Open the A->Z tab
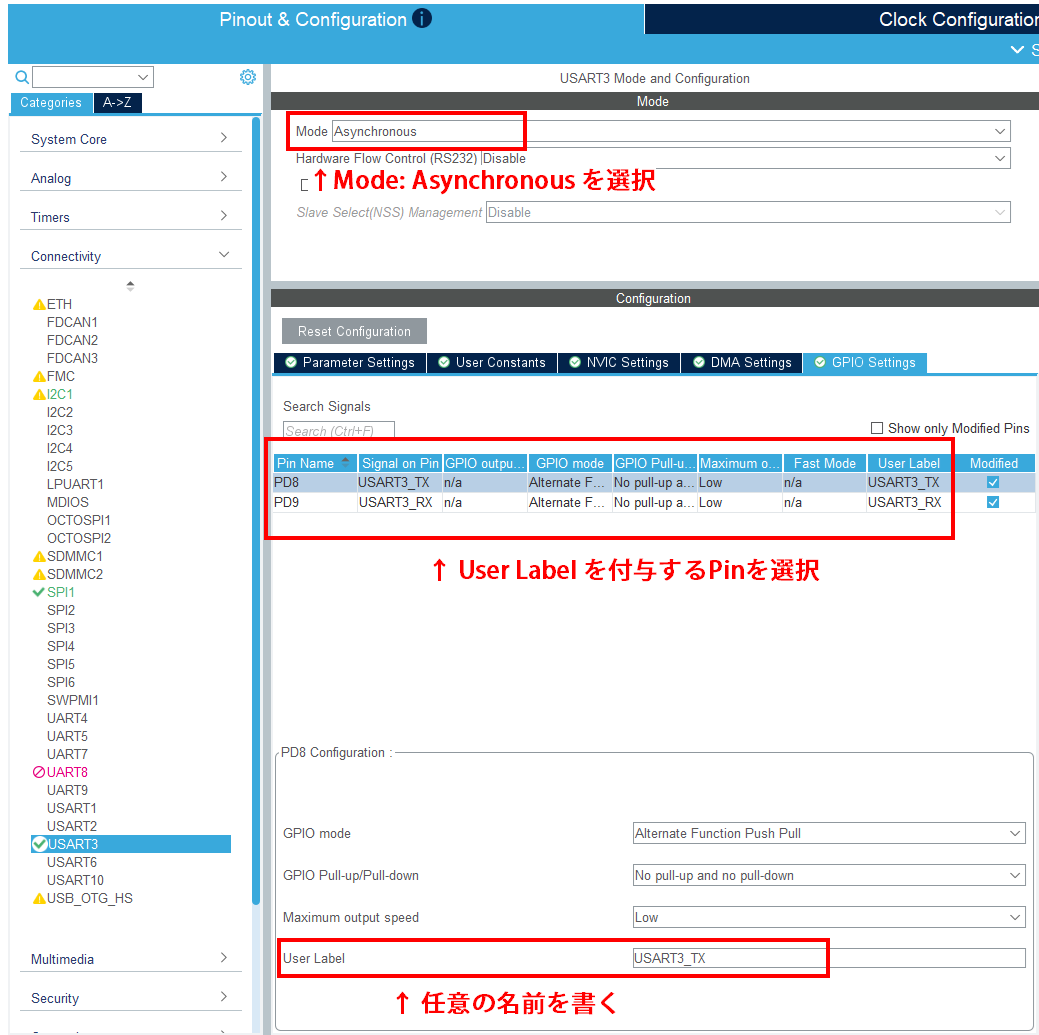 [x=118, y=102]
